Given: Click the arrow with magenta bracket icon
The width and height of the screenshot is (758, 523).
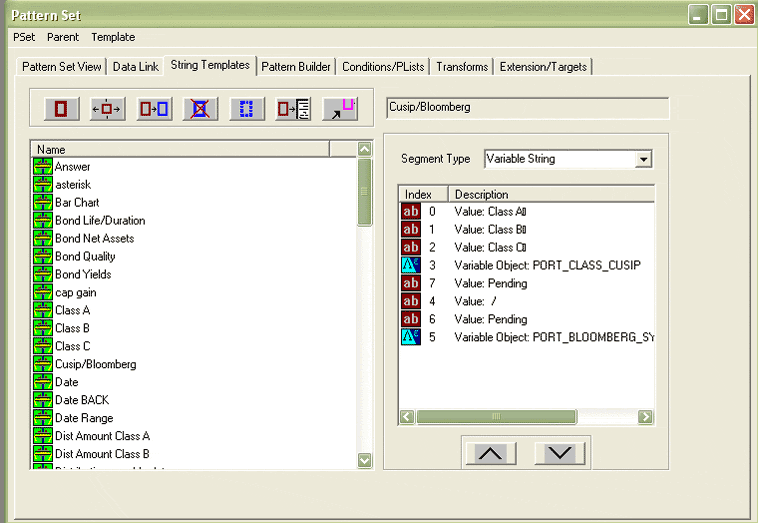Looking at the screenshot, I should point(340,108).
